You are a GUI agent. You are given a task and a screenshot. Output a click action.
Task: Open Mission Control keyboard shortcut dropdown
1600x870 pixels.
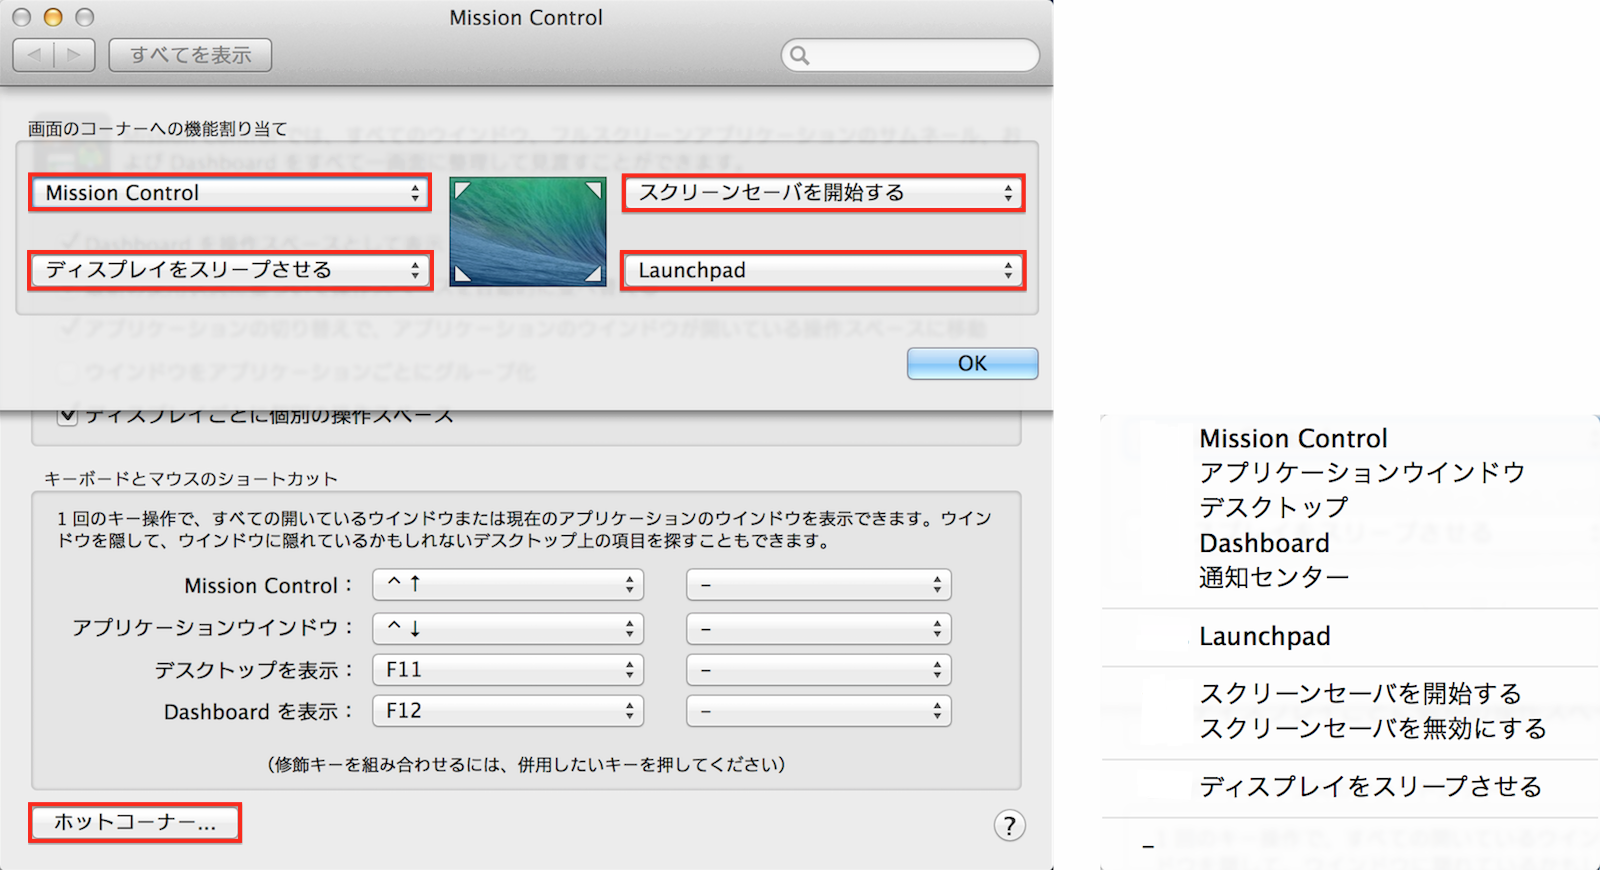coord(508,585)
